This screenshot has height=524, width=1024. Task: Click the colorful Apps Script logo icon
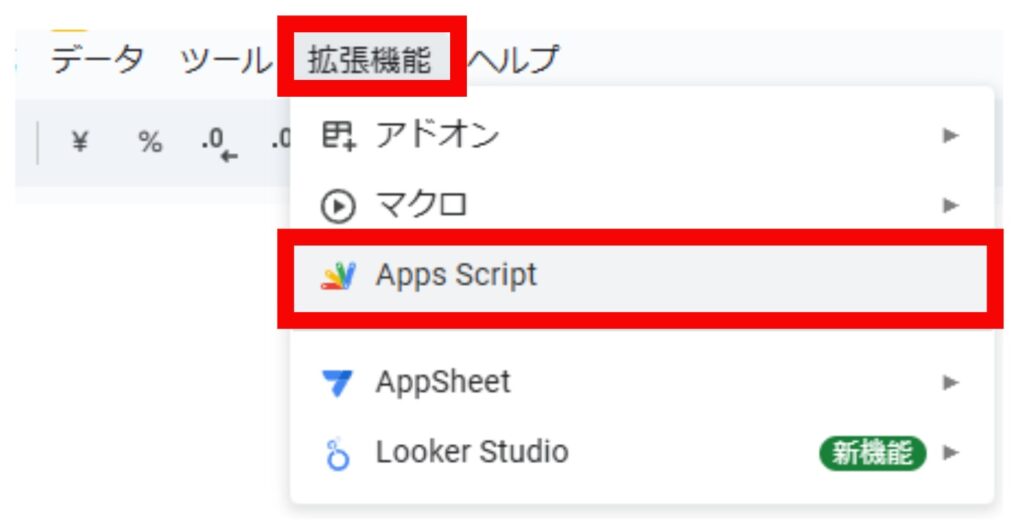tap(338, 276)
